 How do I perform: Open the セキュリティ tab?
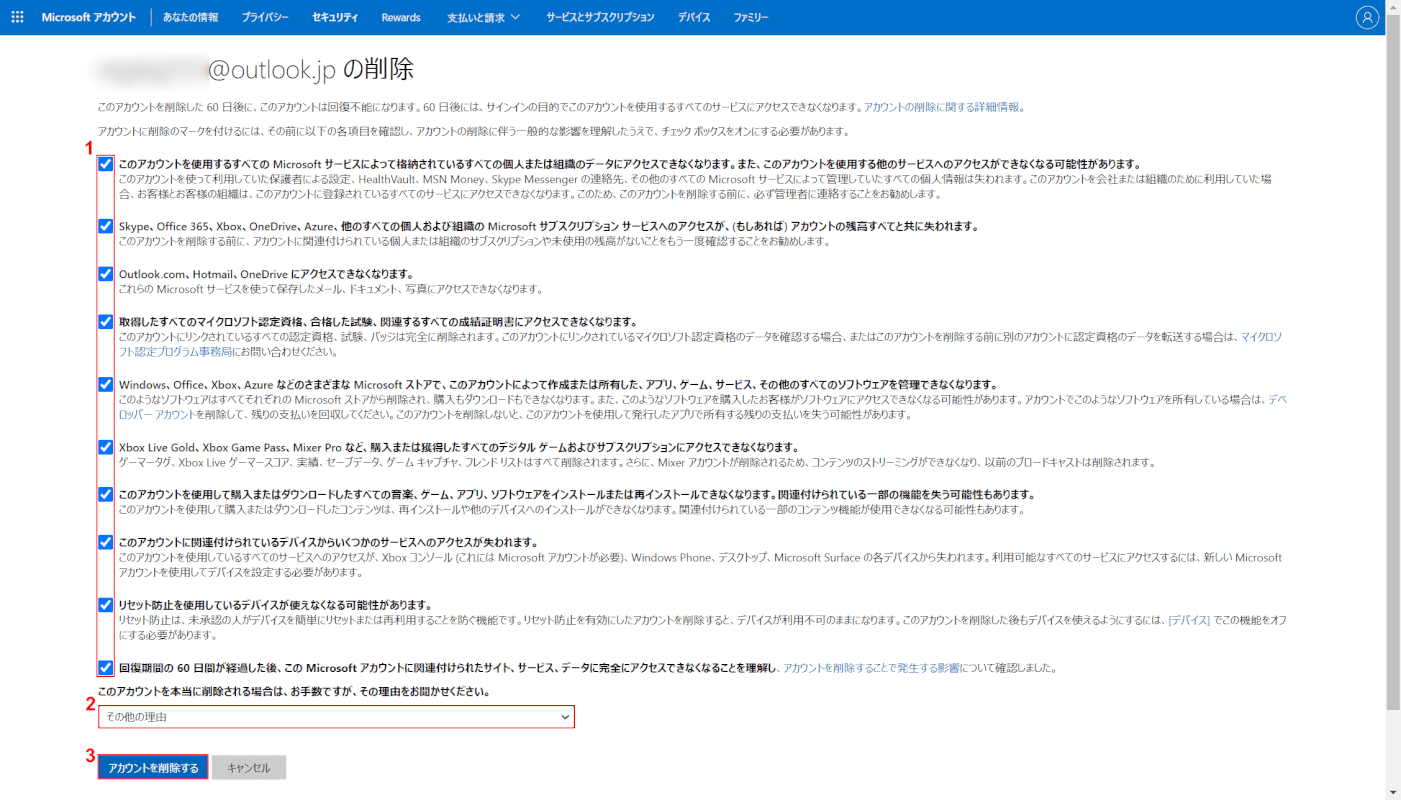(x=335, y=17)
